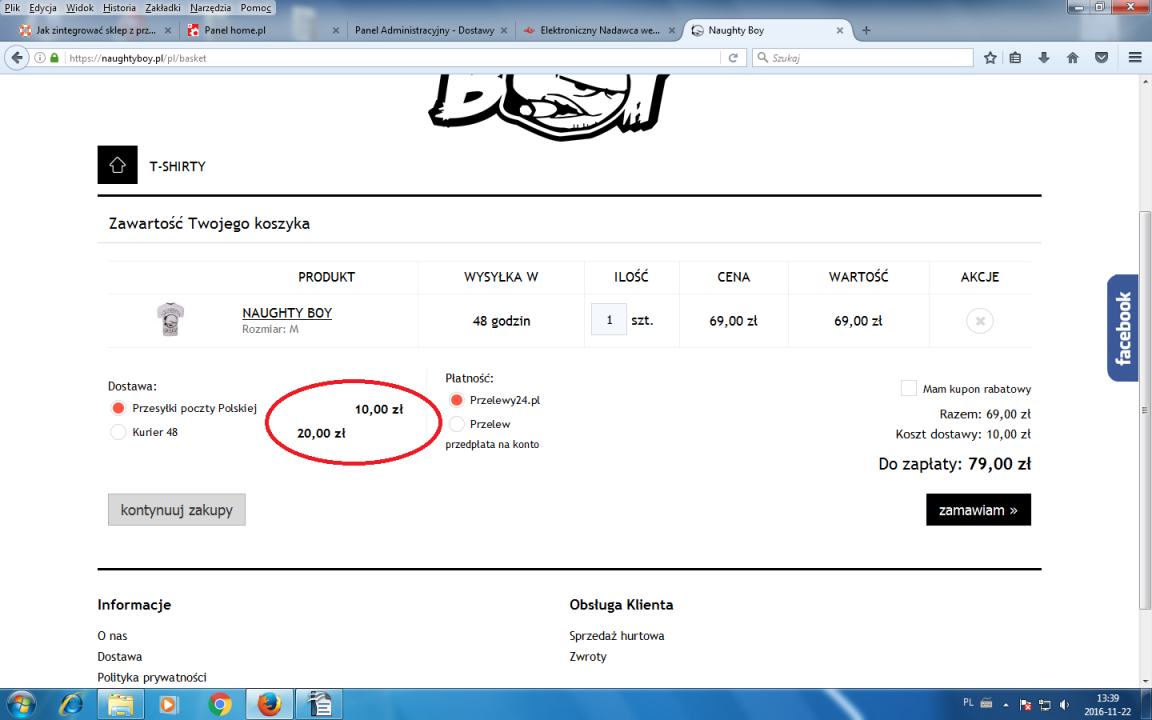The image size is (1152, 720).
Task: Select the Przelew payment method
Action: pyautogui.click(x=456, y=424)
